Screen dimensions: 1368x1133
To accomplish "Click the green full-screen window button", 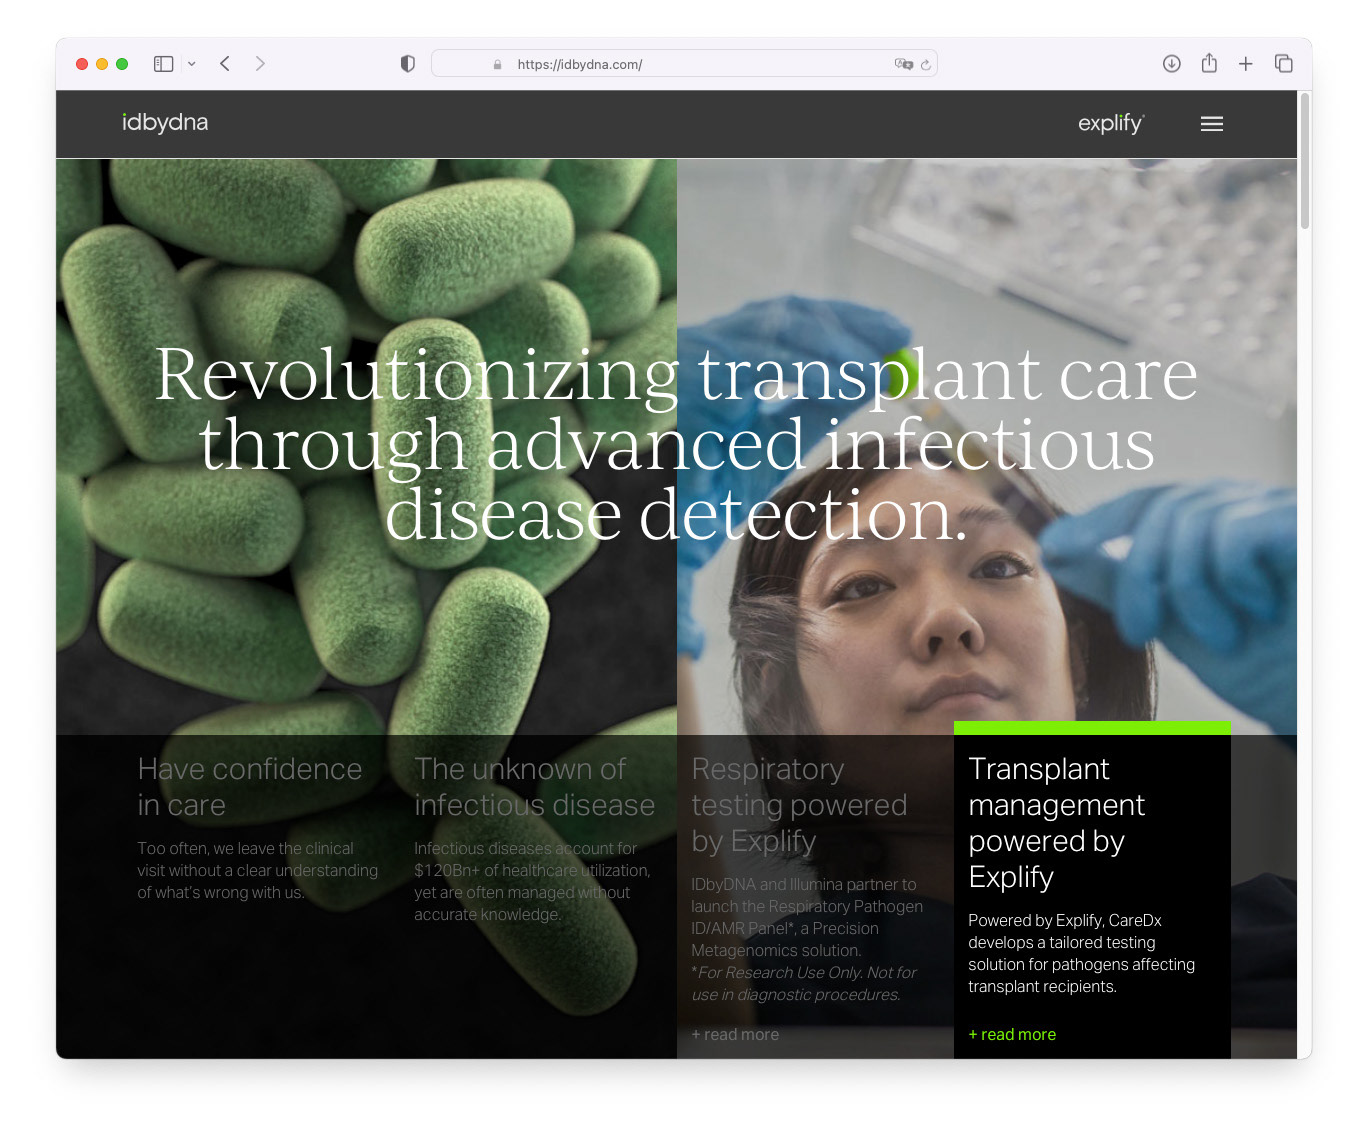I will tap(122, 64).
